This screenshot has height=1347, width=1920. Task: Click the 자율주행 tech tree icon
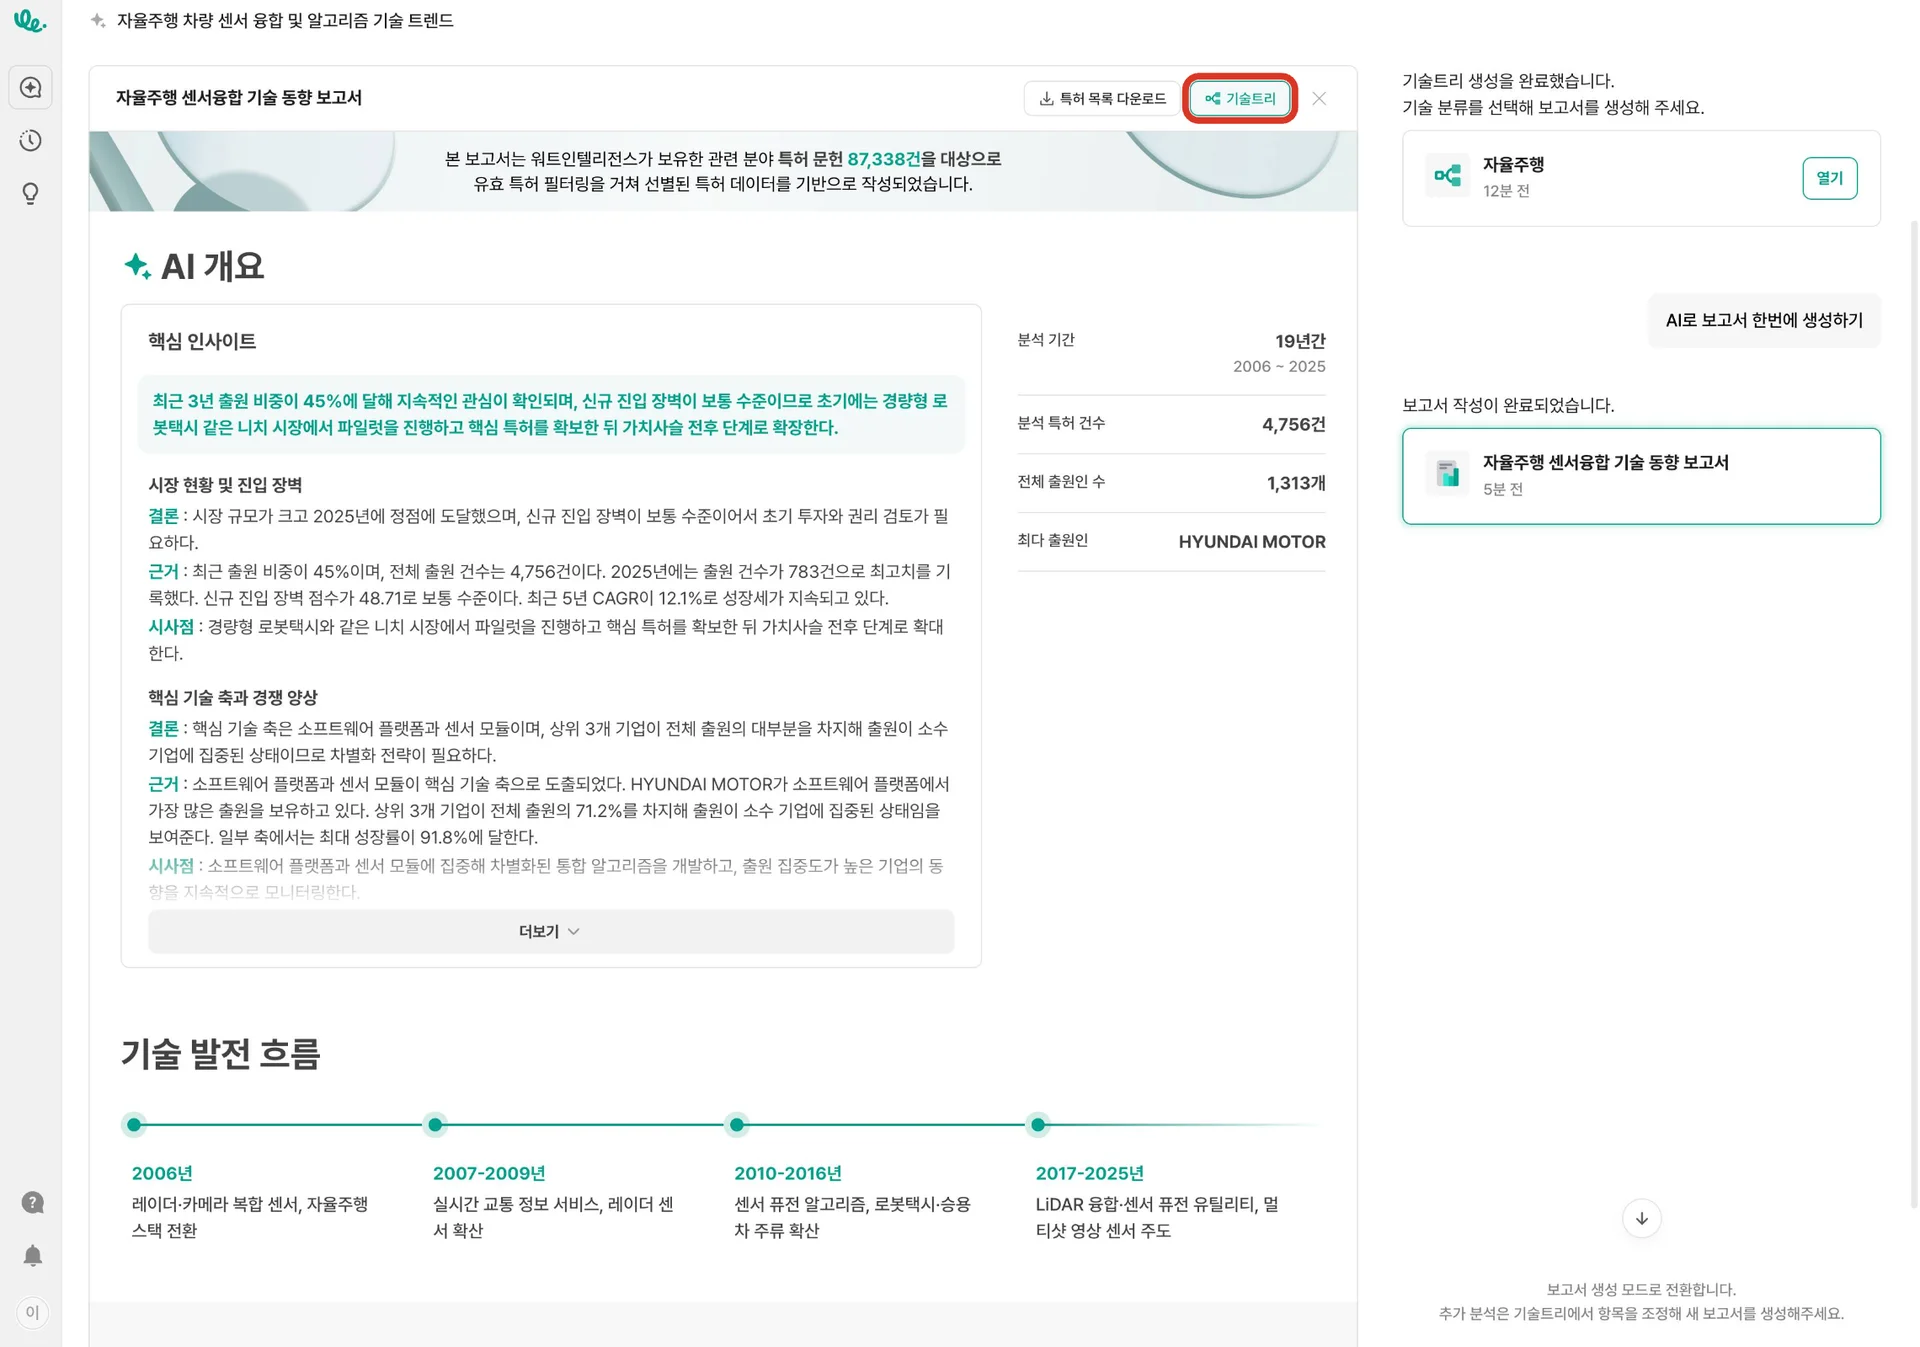[x=1447, y=177]
